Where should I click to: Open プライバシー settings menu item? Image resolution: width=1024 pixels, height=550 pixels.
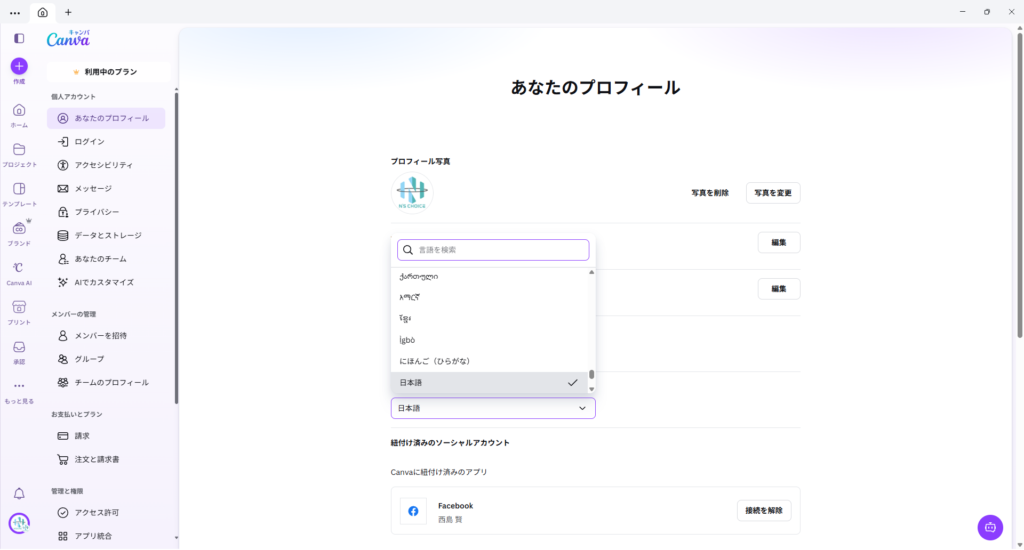97,212
